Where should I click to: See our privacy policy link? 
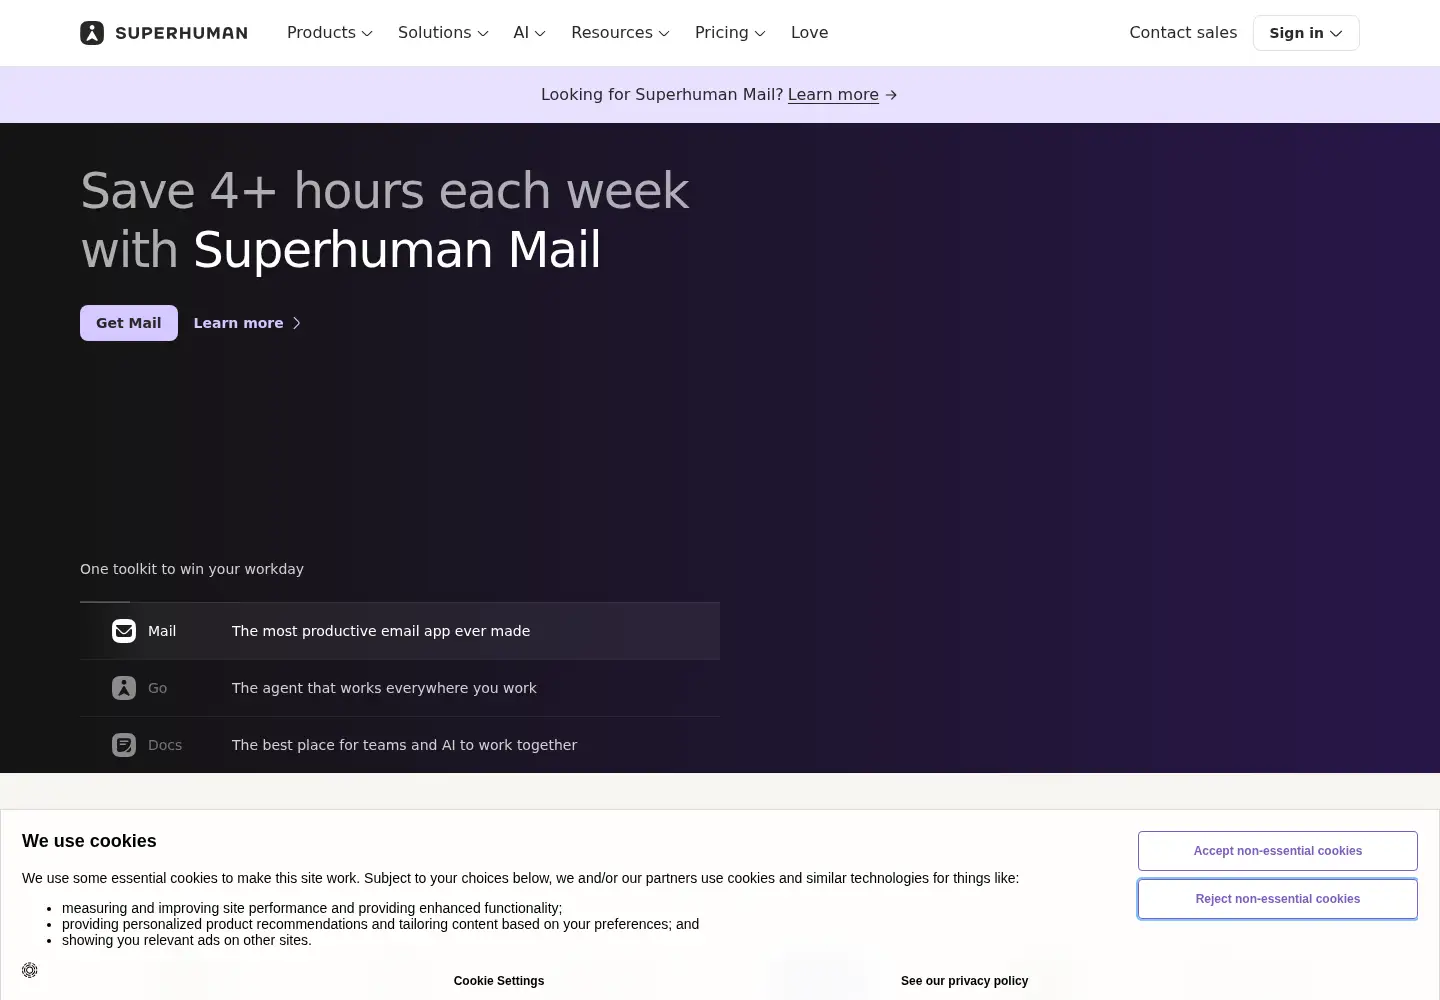point(964,981)
